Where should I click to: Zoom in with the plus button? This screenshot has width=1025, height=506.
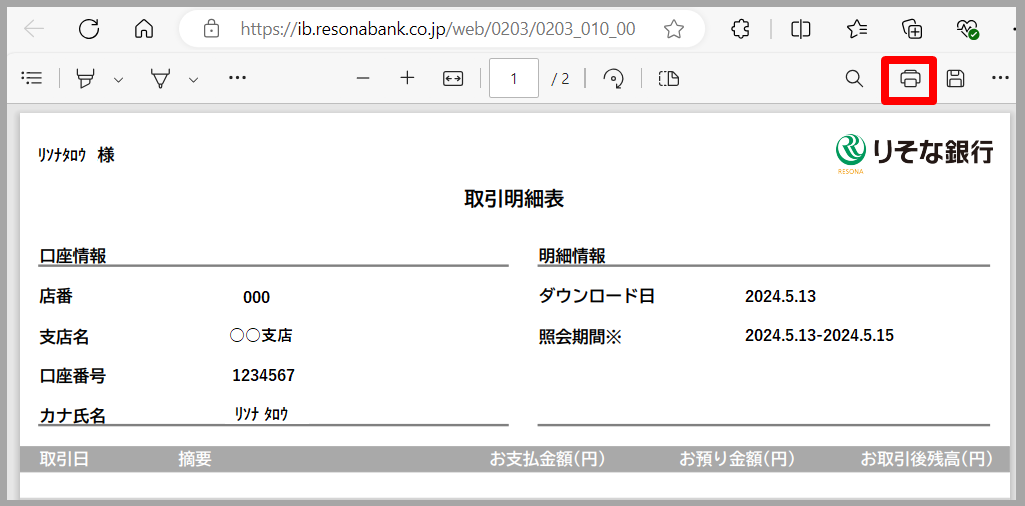(x=408, y=78)
